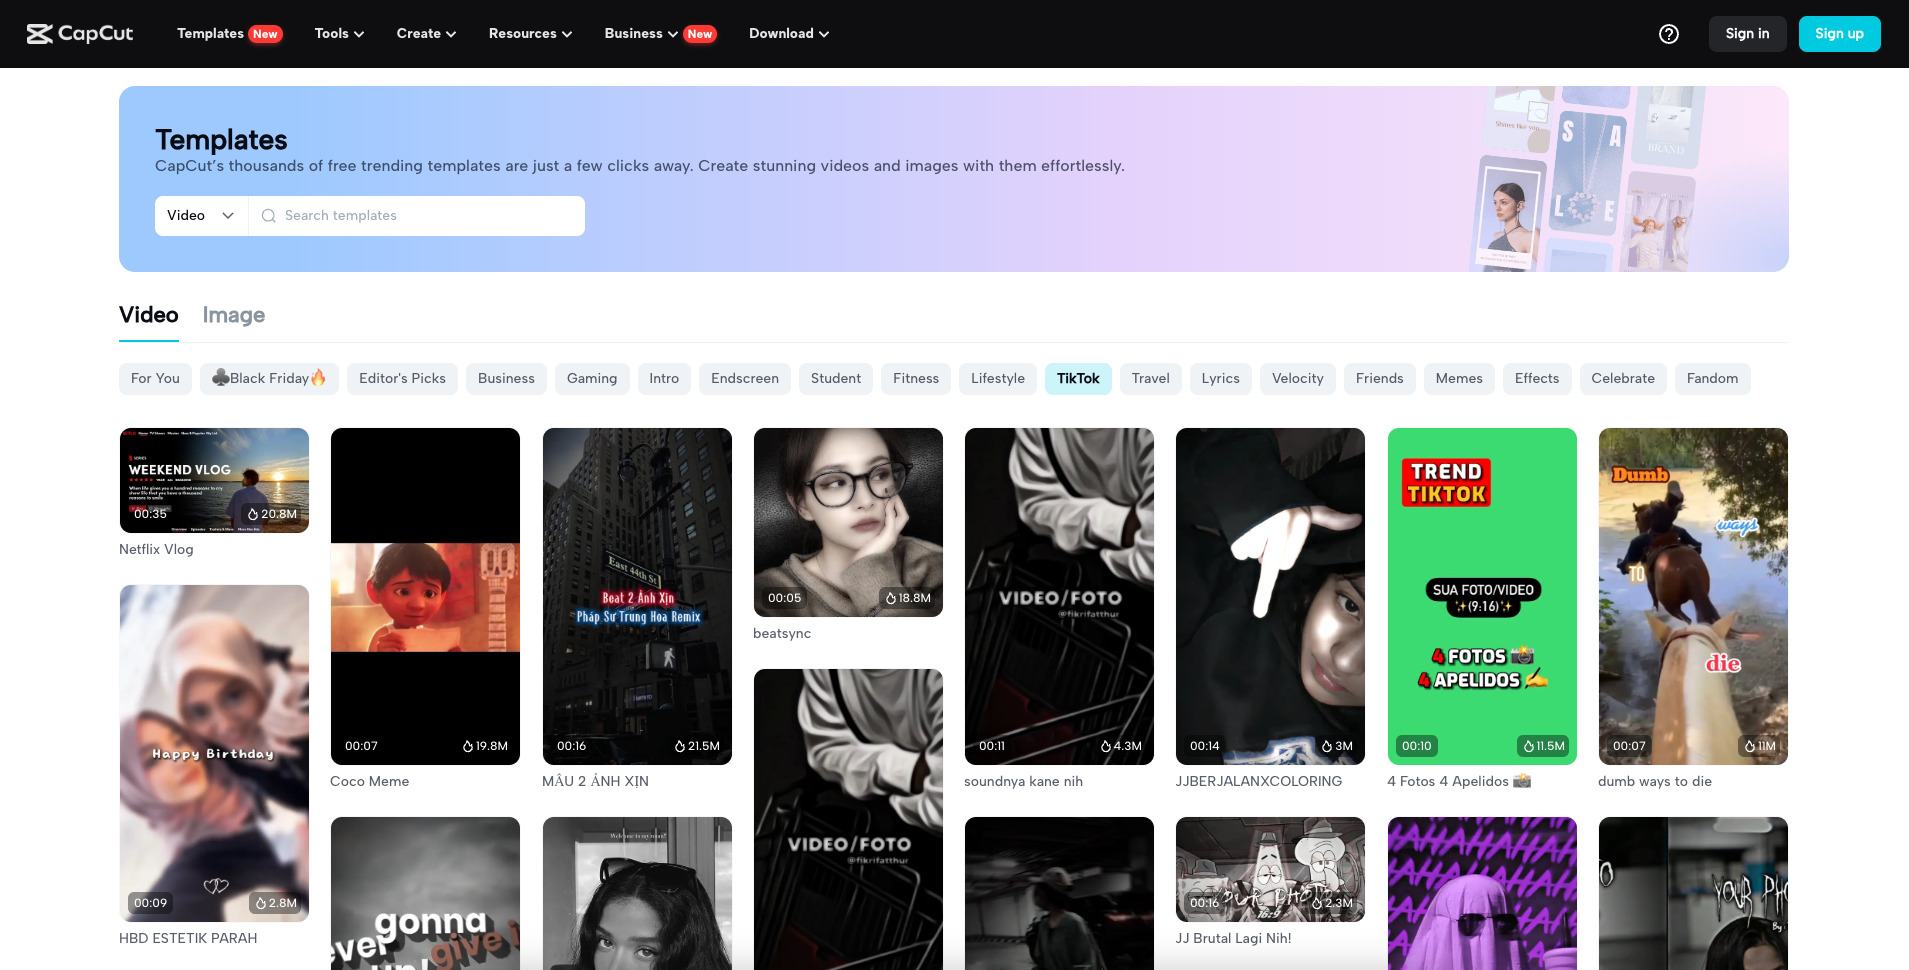Image resolution: width=1909 pixels, height=970 pixels.
Task: Expand the Tools dropdown menu
Action: tap(339, 34)
